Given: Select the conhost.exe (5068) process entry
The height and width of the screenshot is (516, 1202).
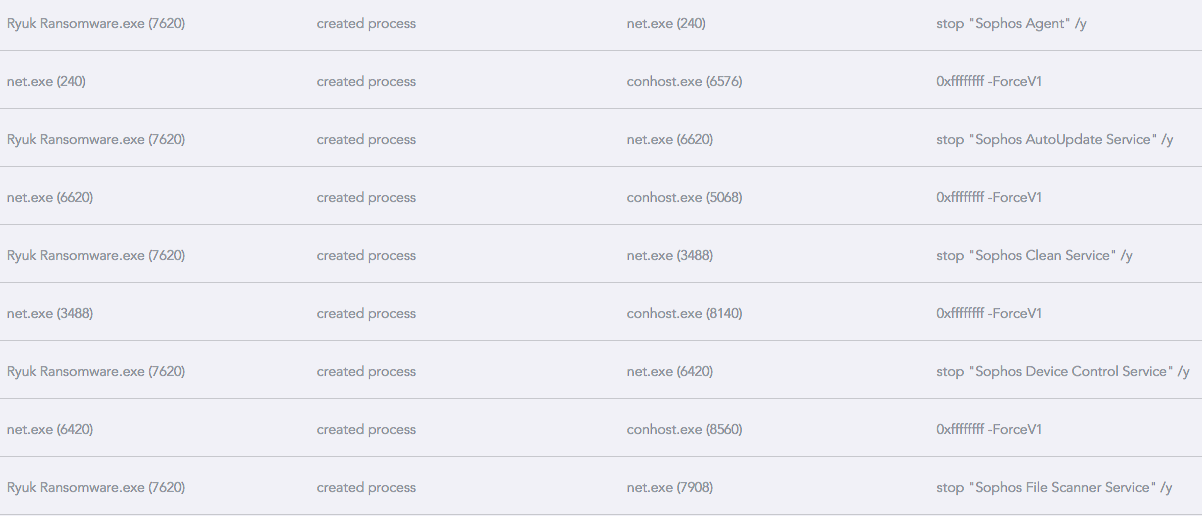Looking at the screenshot, I should pos(684,197).
